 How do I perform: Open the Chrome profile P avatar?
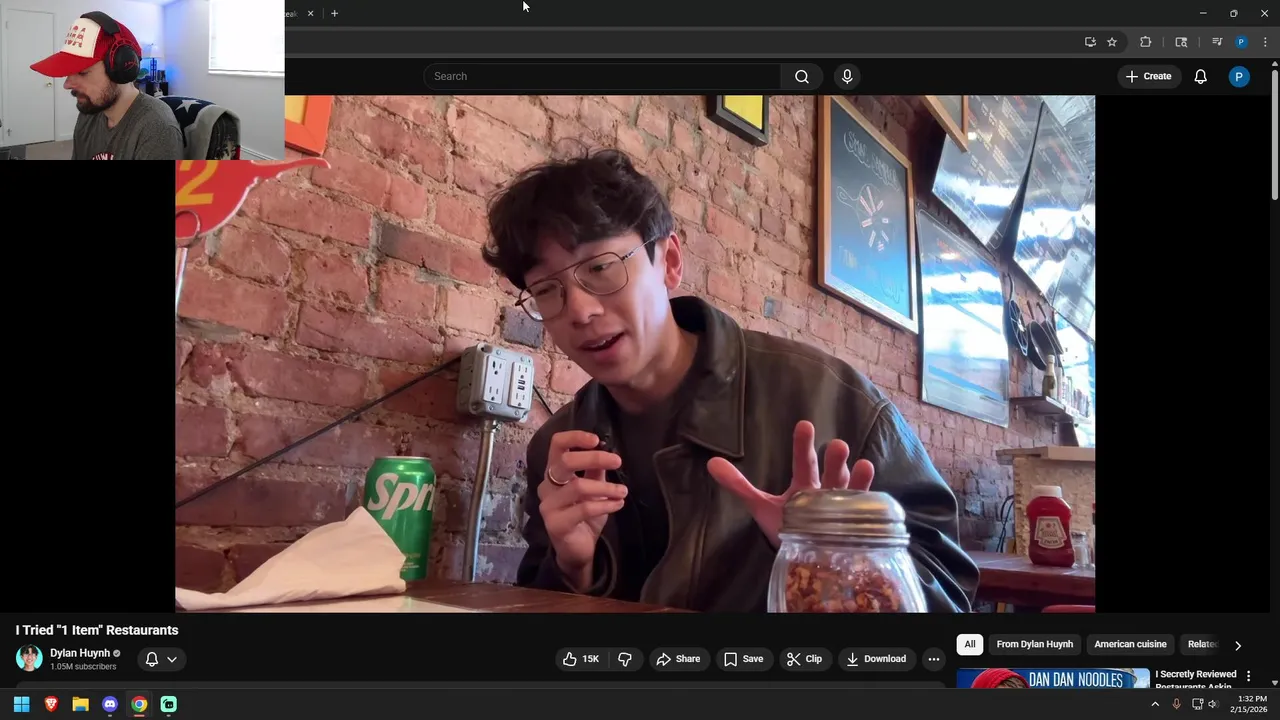[x=1241, y=42]
